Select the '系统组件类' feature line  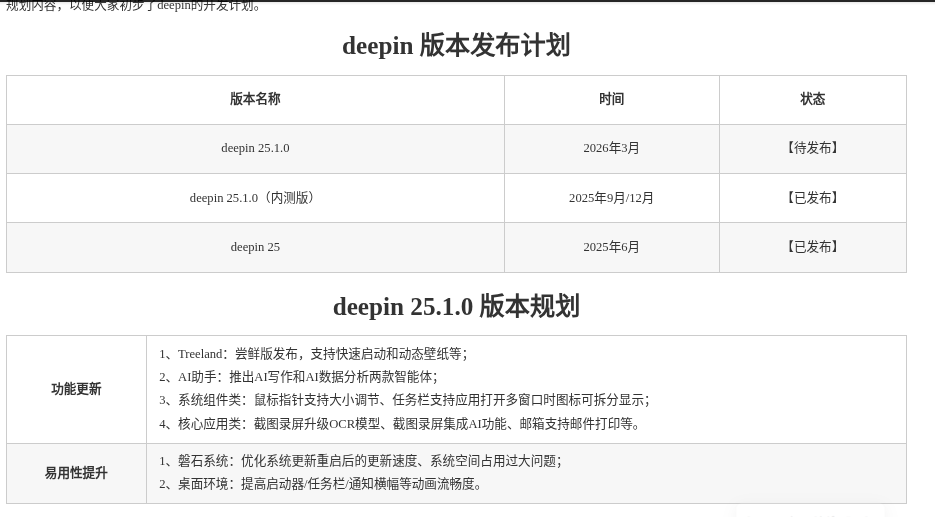(404, 400)
